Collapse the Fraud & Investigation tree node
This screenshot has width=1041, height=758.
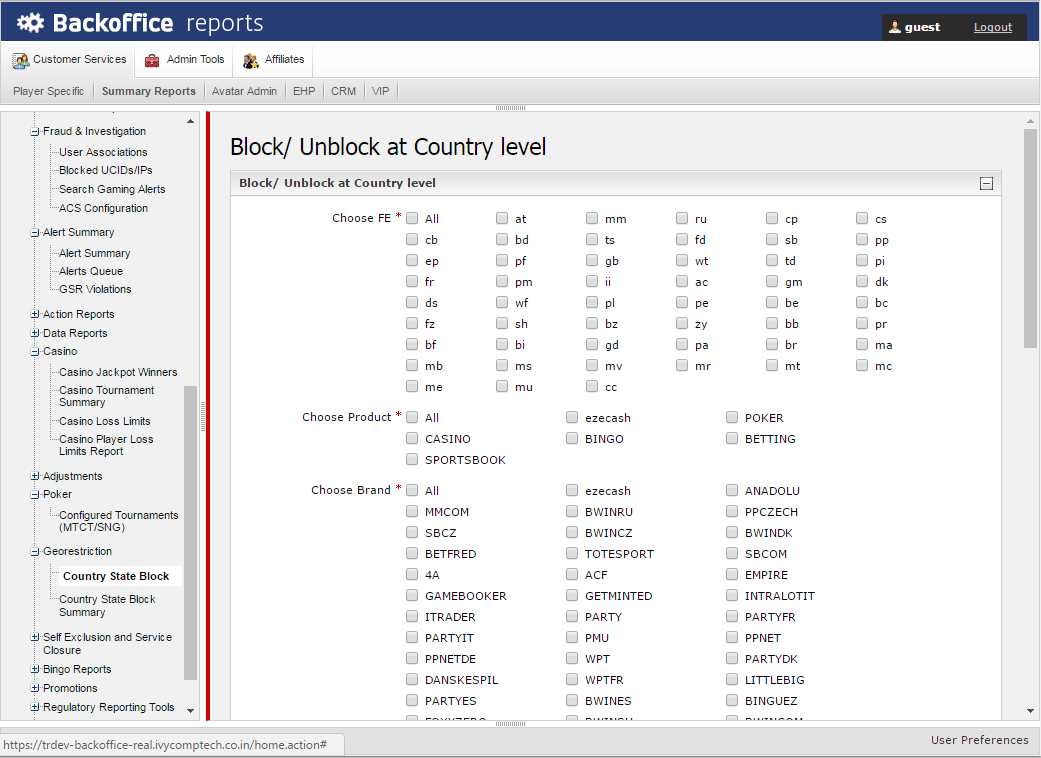[35, 132]
